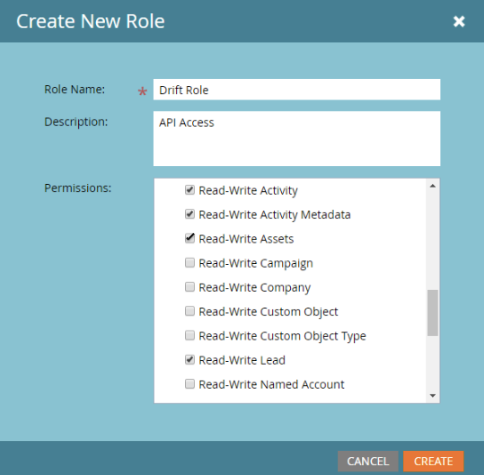Enable Read-Write Custom Object permission
The height and width of the screenshot is (475, 484).
click(190, 311)
